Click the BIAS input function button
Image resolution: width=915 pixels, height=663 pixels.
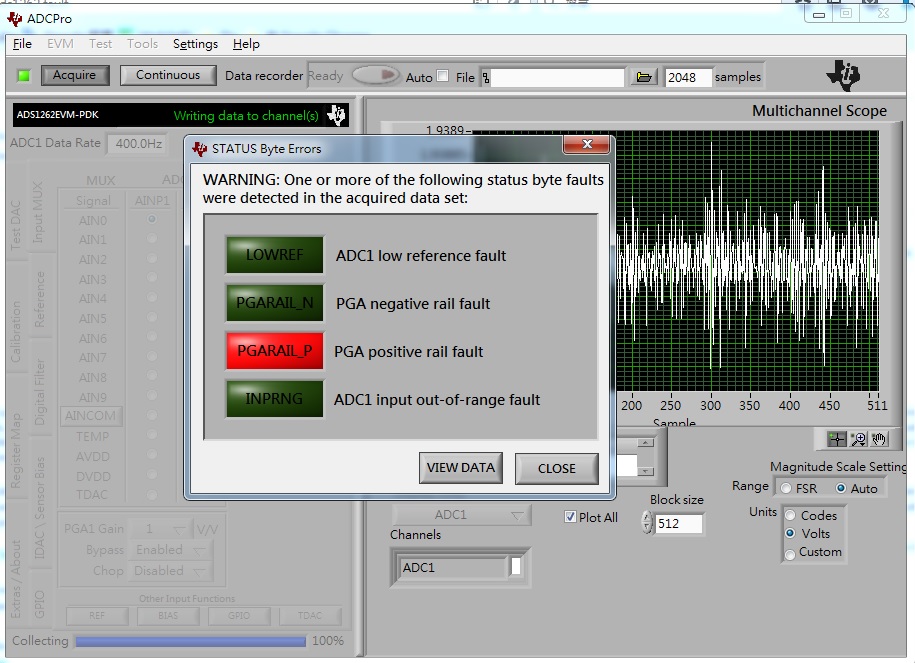tap(168, 616)
